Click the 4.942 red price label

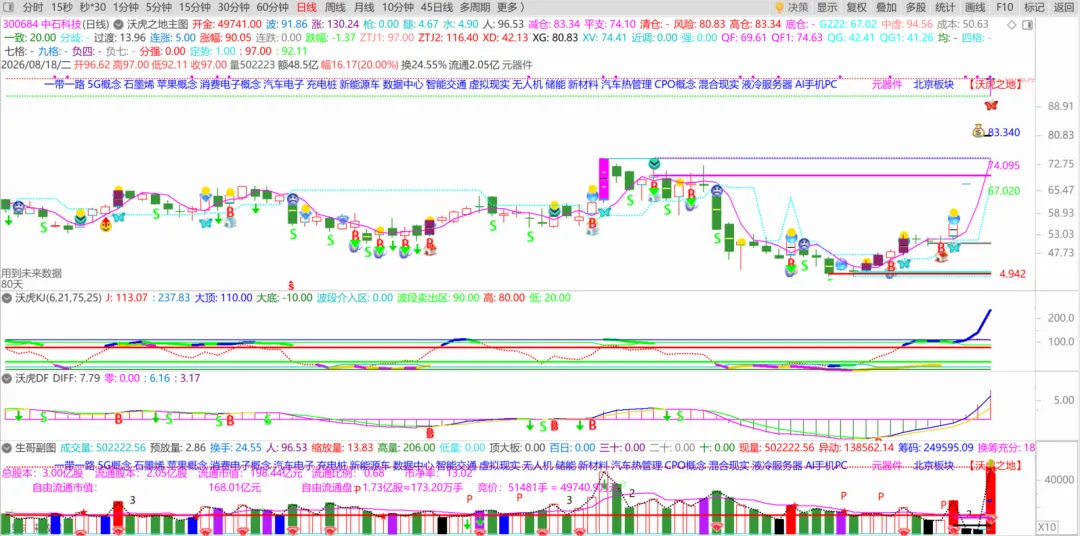pos(1012,274)
